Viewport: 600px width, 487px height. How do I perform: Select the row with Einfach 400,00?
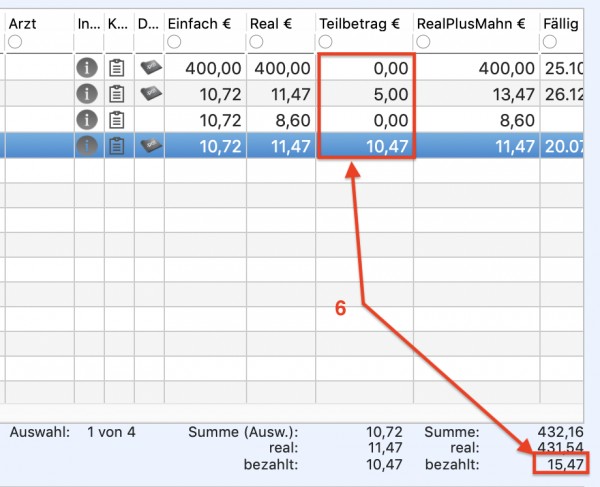pyautogui.click(x=292, y=68)
